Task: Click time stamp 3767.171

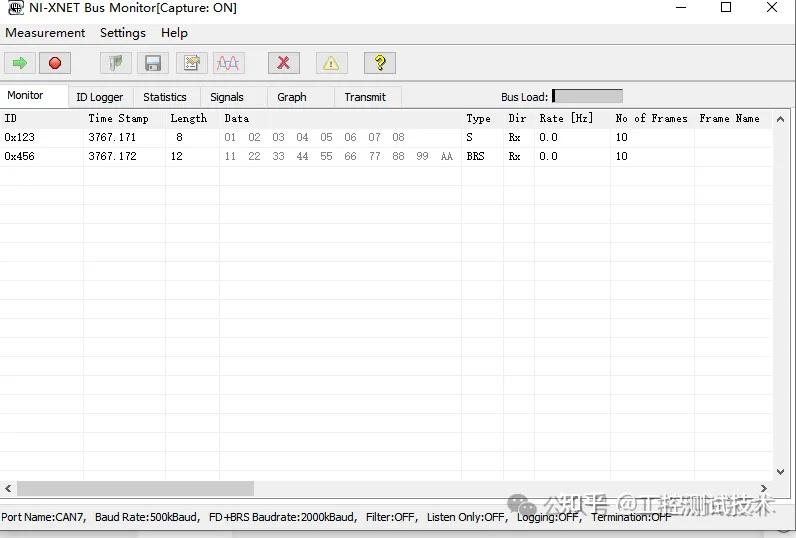Action: pos(112,138)
